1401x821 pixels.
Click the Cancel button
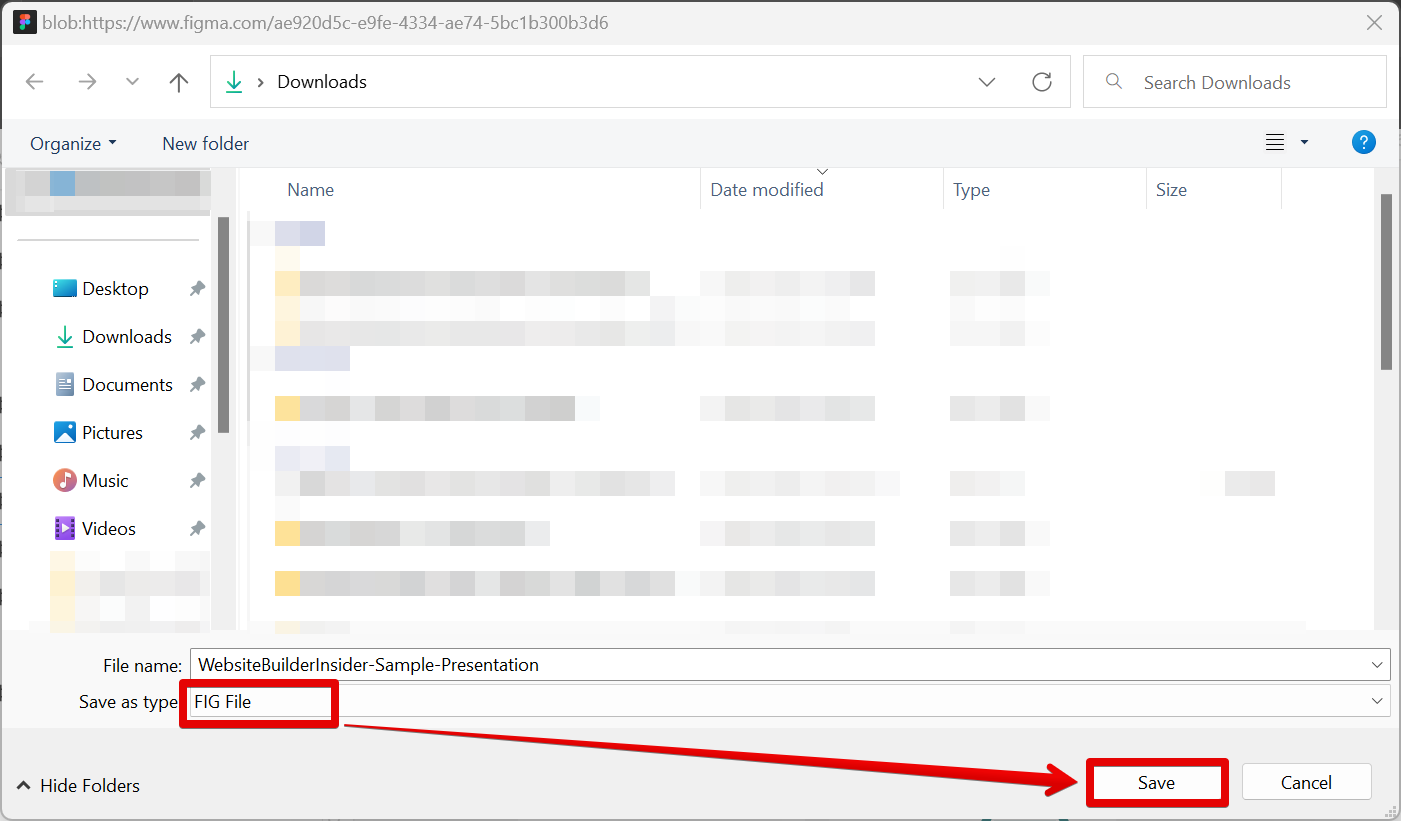(1306, 783)
